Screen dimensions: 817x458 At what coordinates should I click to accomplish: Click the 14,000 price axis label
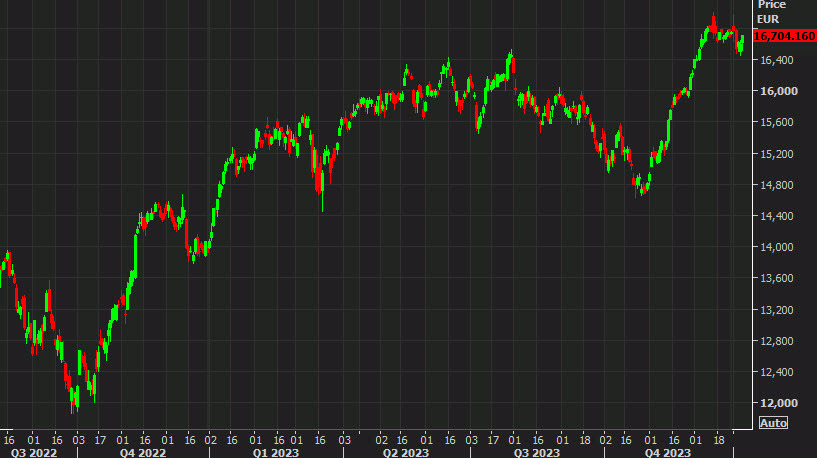point(777,247)
